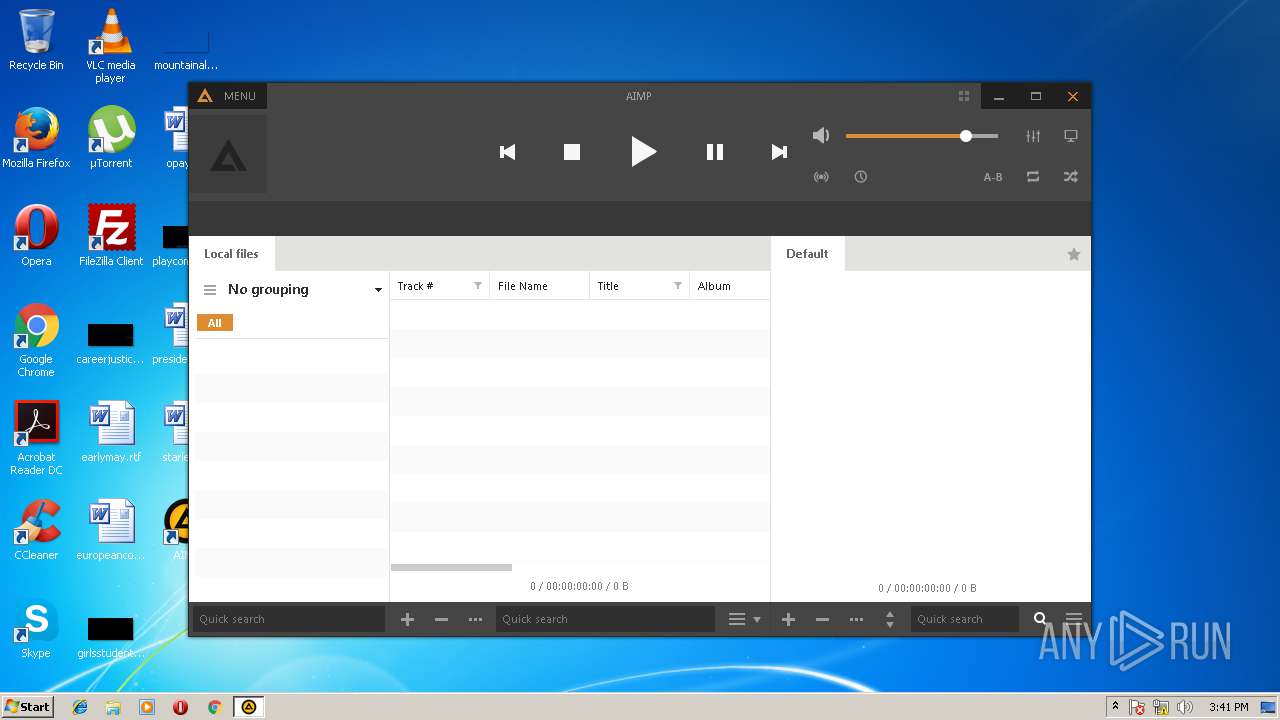The height and width of the screenshot is (720, 1280).
Task: Select the All group filter
Action: (x=215, y=323)
